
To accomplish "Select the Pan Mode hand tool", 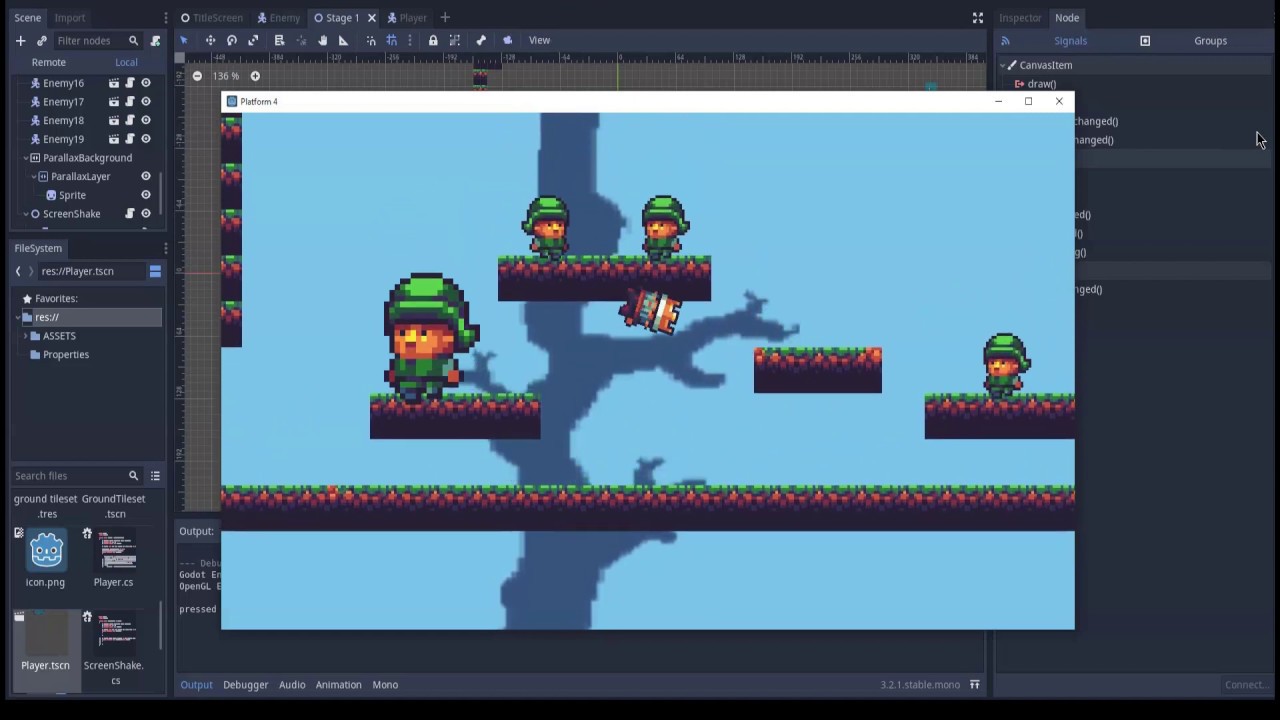I will (x=322, y=40).
